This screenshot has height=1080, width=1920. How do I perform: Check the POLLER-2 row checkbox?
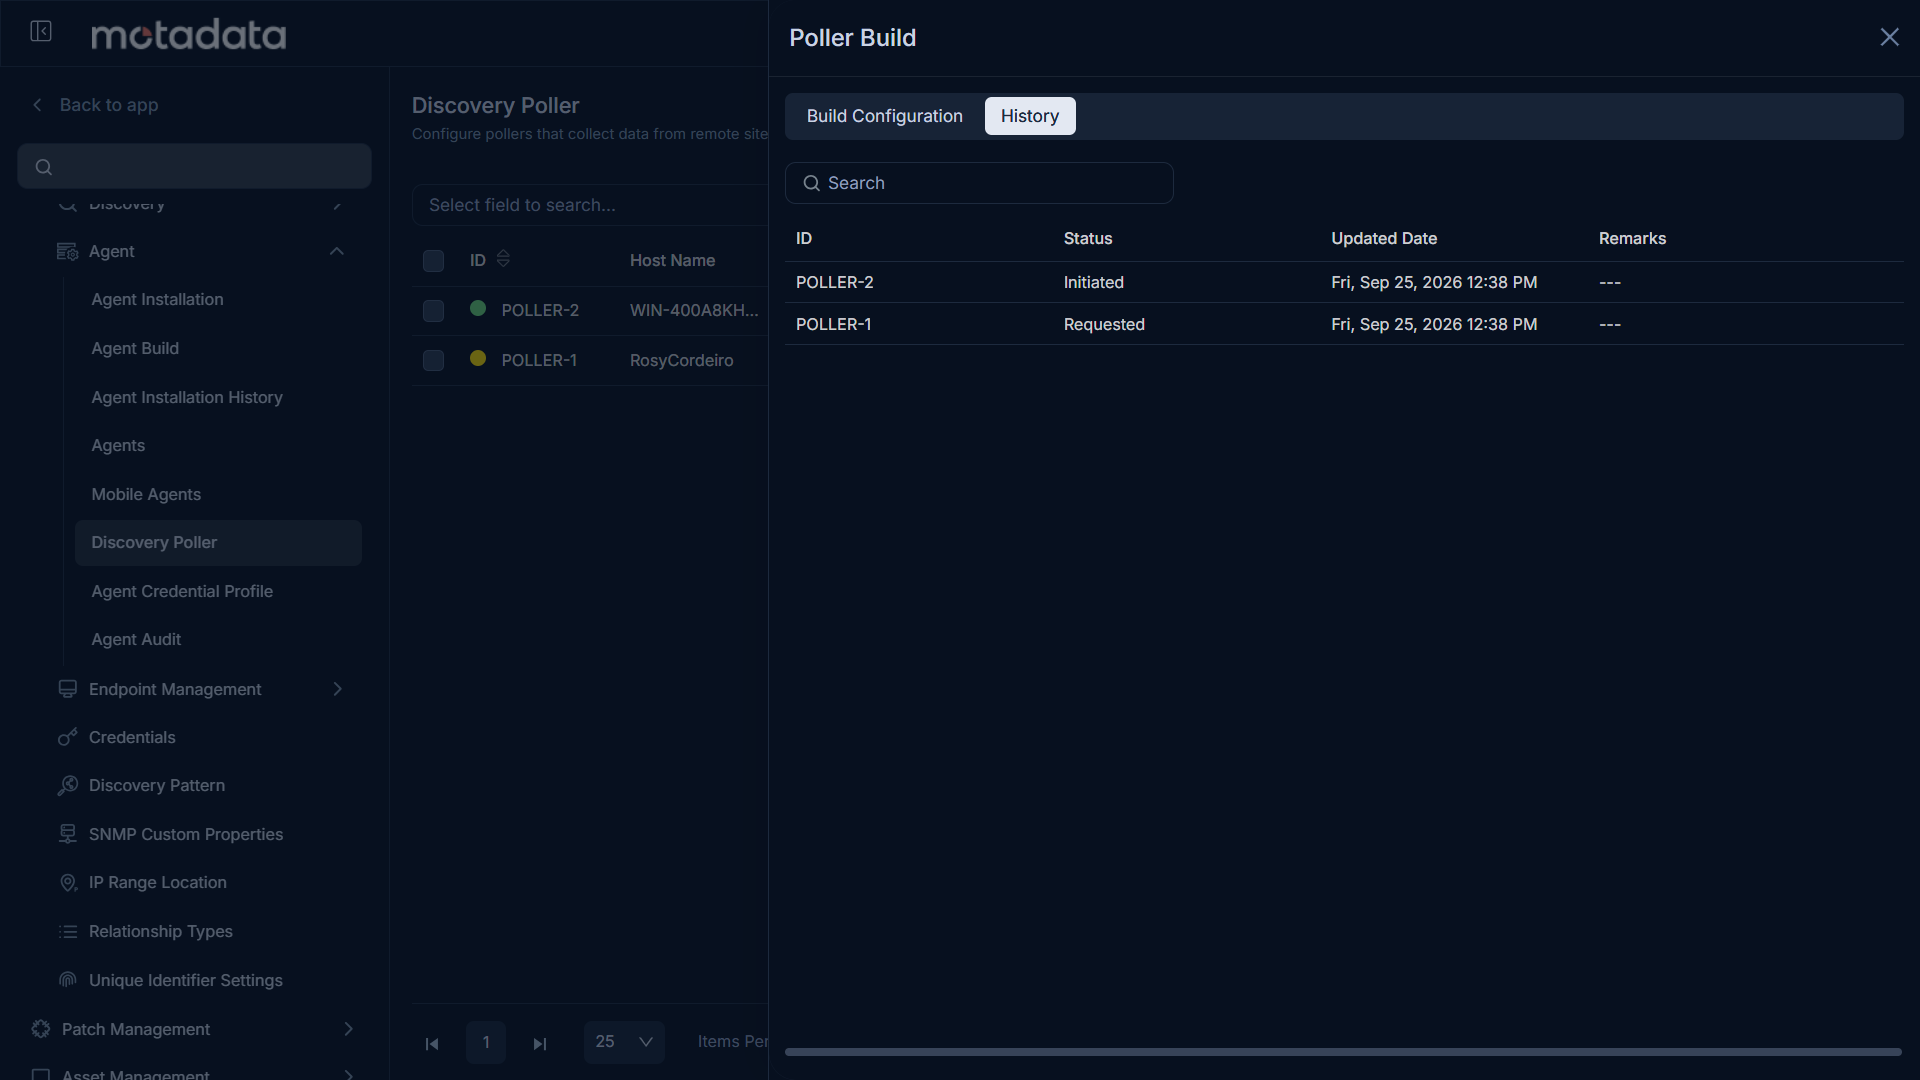tap(433, 311)
